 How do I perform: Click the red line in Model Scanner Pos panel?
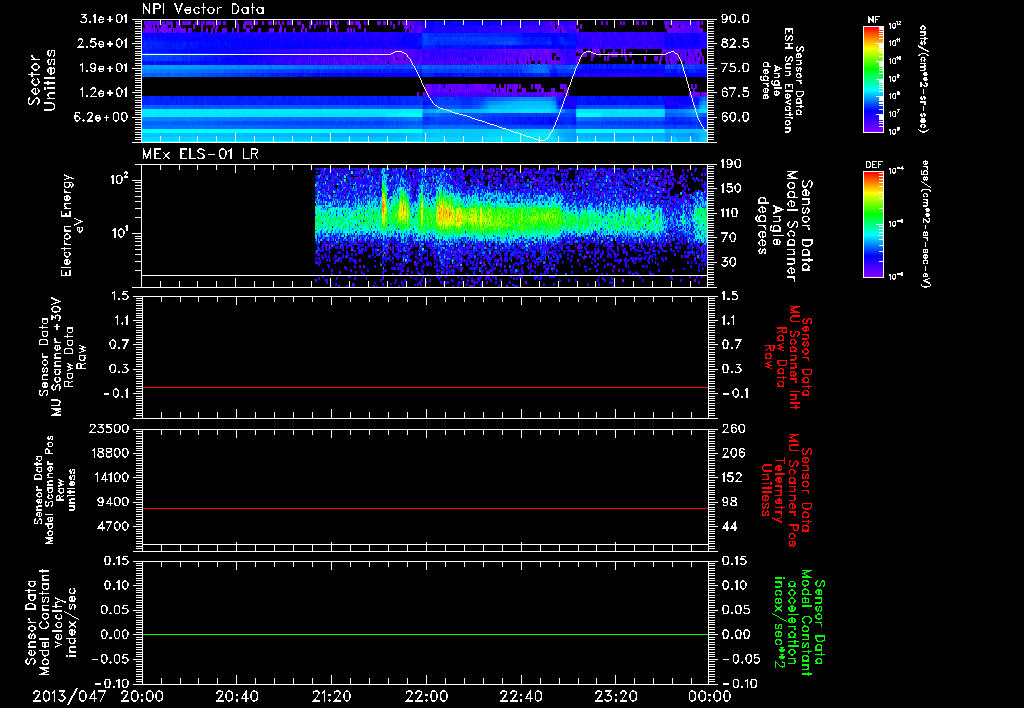(x=424, y=508)
